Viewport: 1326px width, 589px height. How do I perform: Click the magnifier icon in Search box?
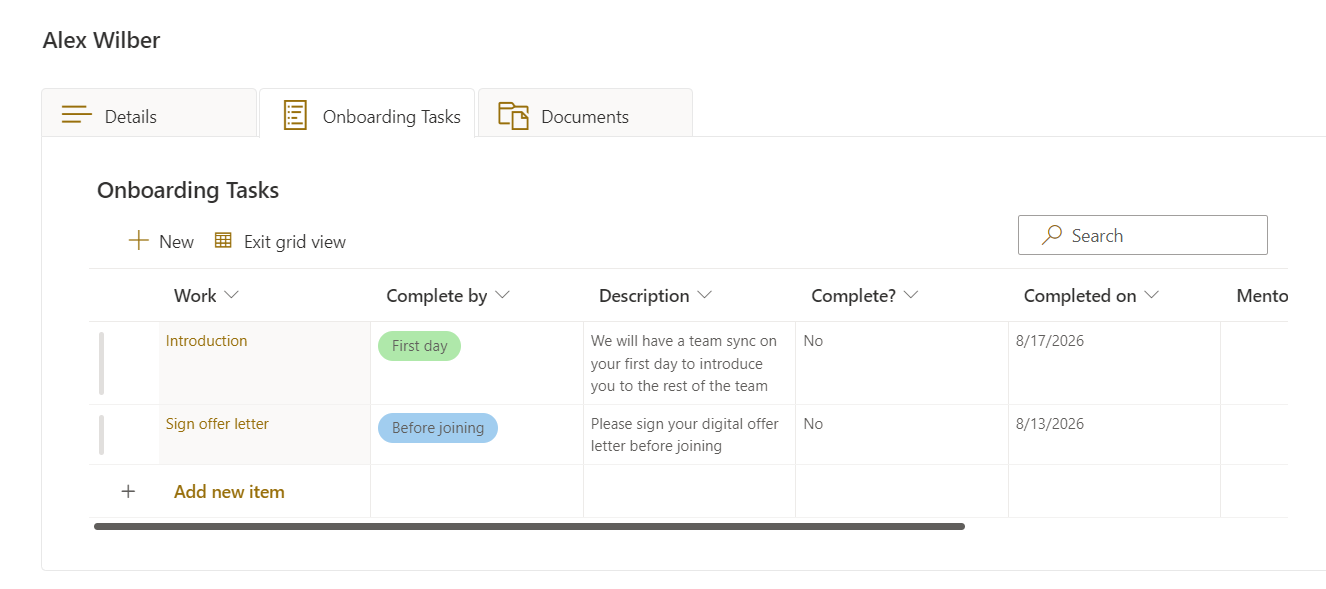click(1052, 235)
